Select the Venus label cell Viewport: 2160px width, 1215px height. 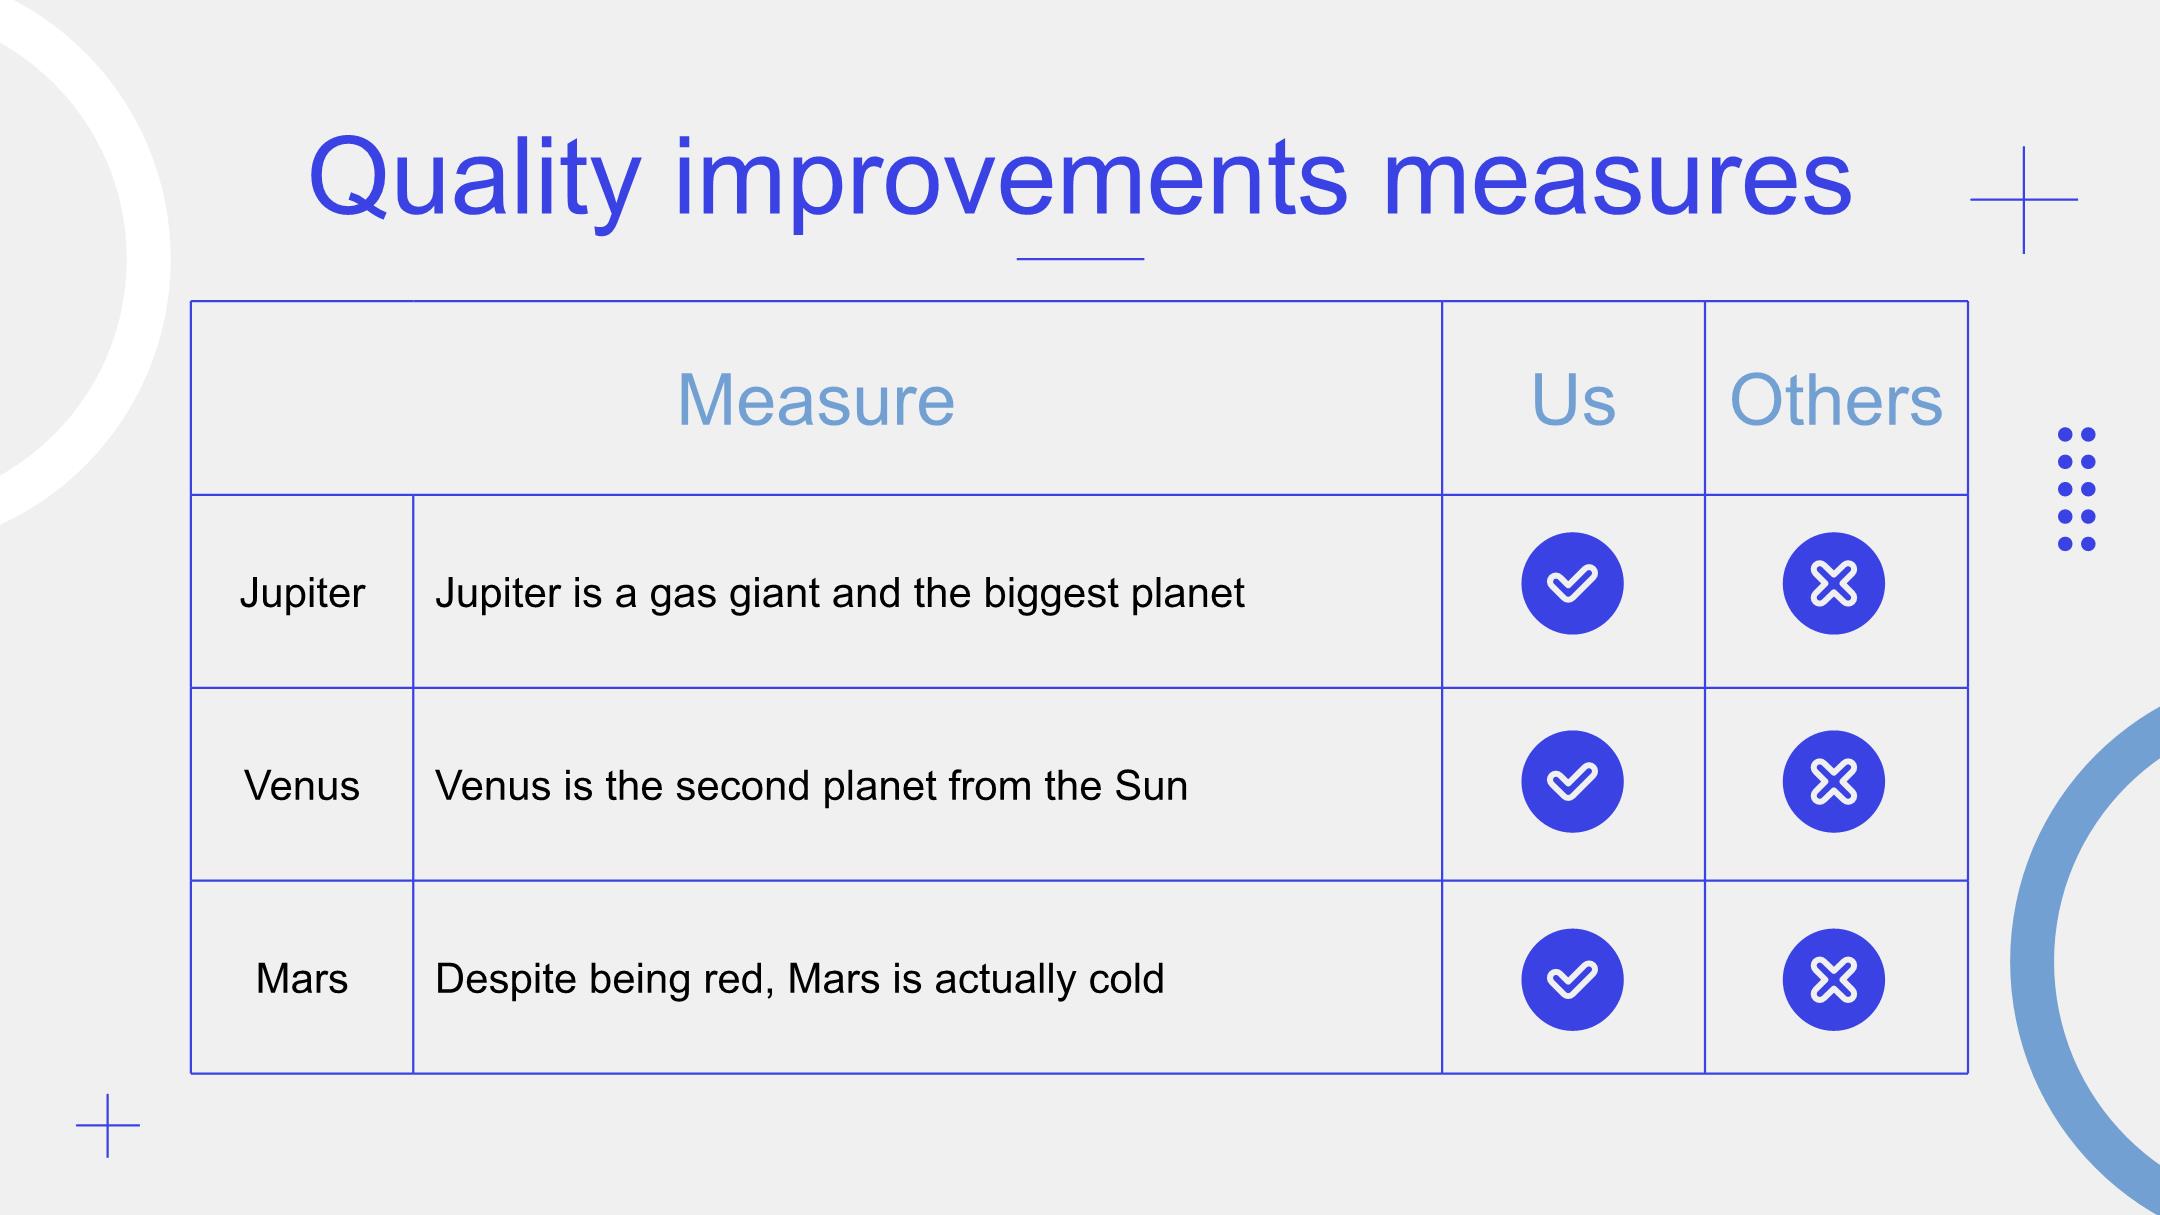click(x=302, y=785)
